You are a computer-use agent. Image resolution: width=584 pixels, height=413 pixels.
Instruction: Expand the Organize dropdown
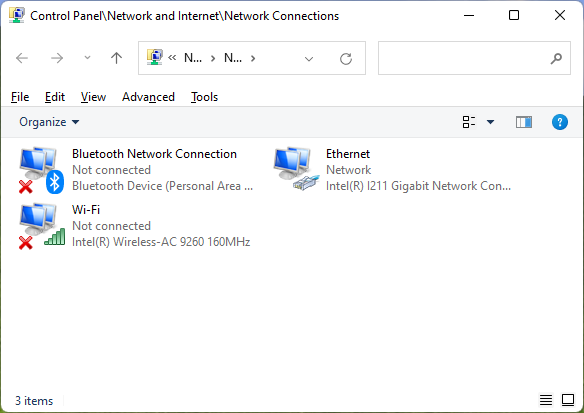point(49,122)
